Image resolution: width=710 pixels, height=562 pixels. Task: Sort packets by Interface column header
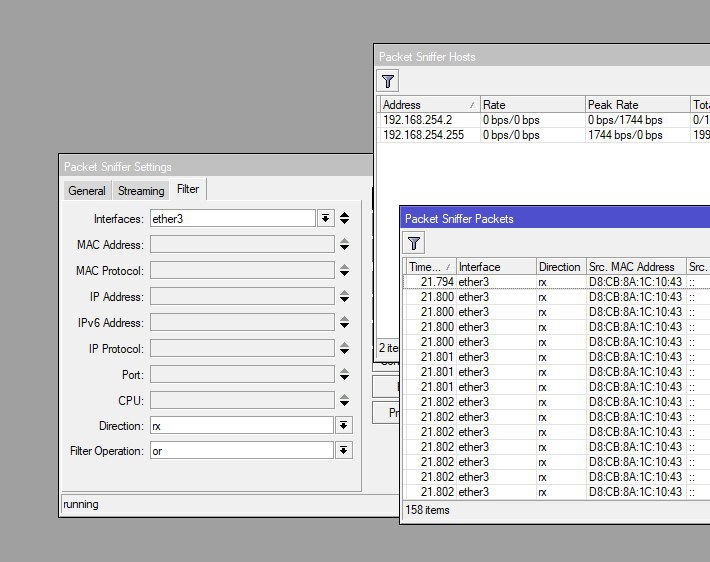pos(496,267)
